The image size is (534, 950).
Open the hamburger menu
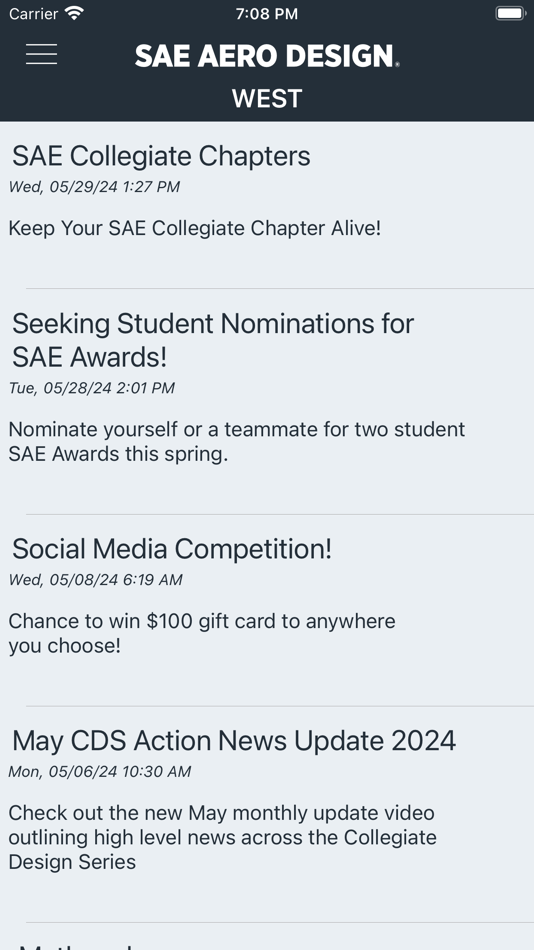(41, 55)
